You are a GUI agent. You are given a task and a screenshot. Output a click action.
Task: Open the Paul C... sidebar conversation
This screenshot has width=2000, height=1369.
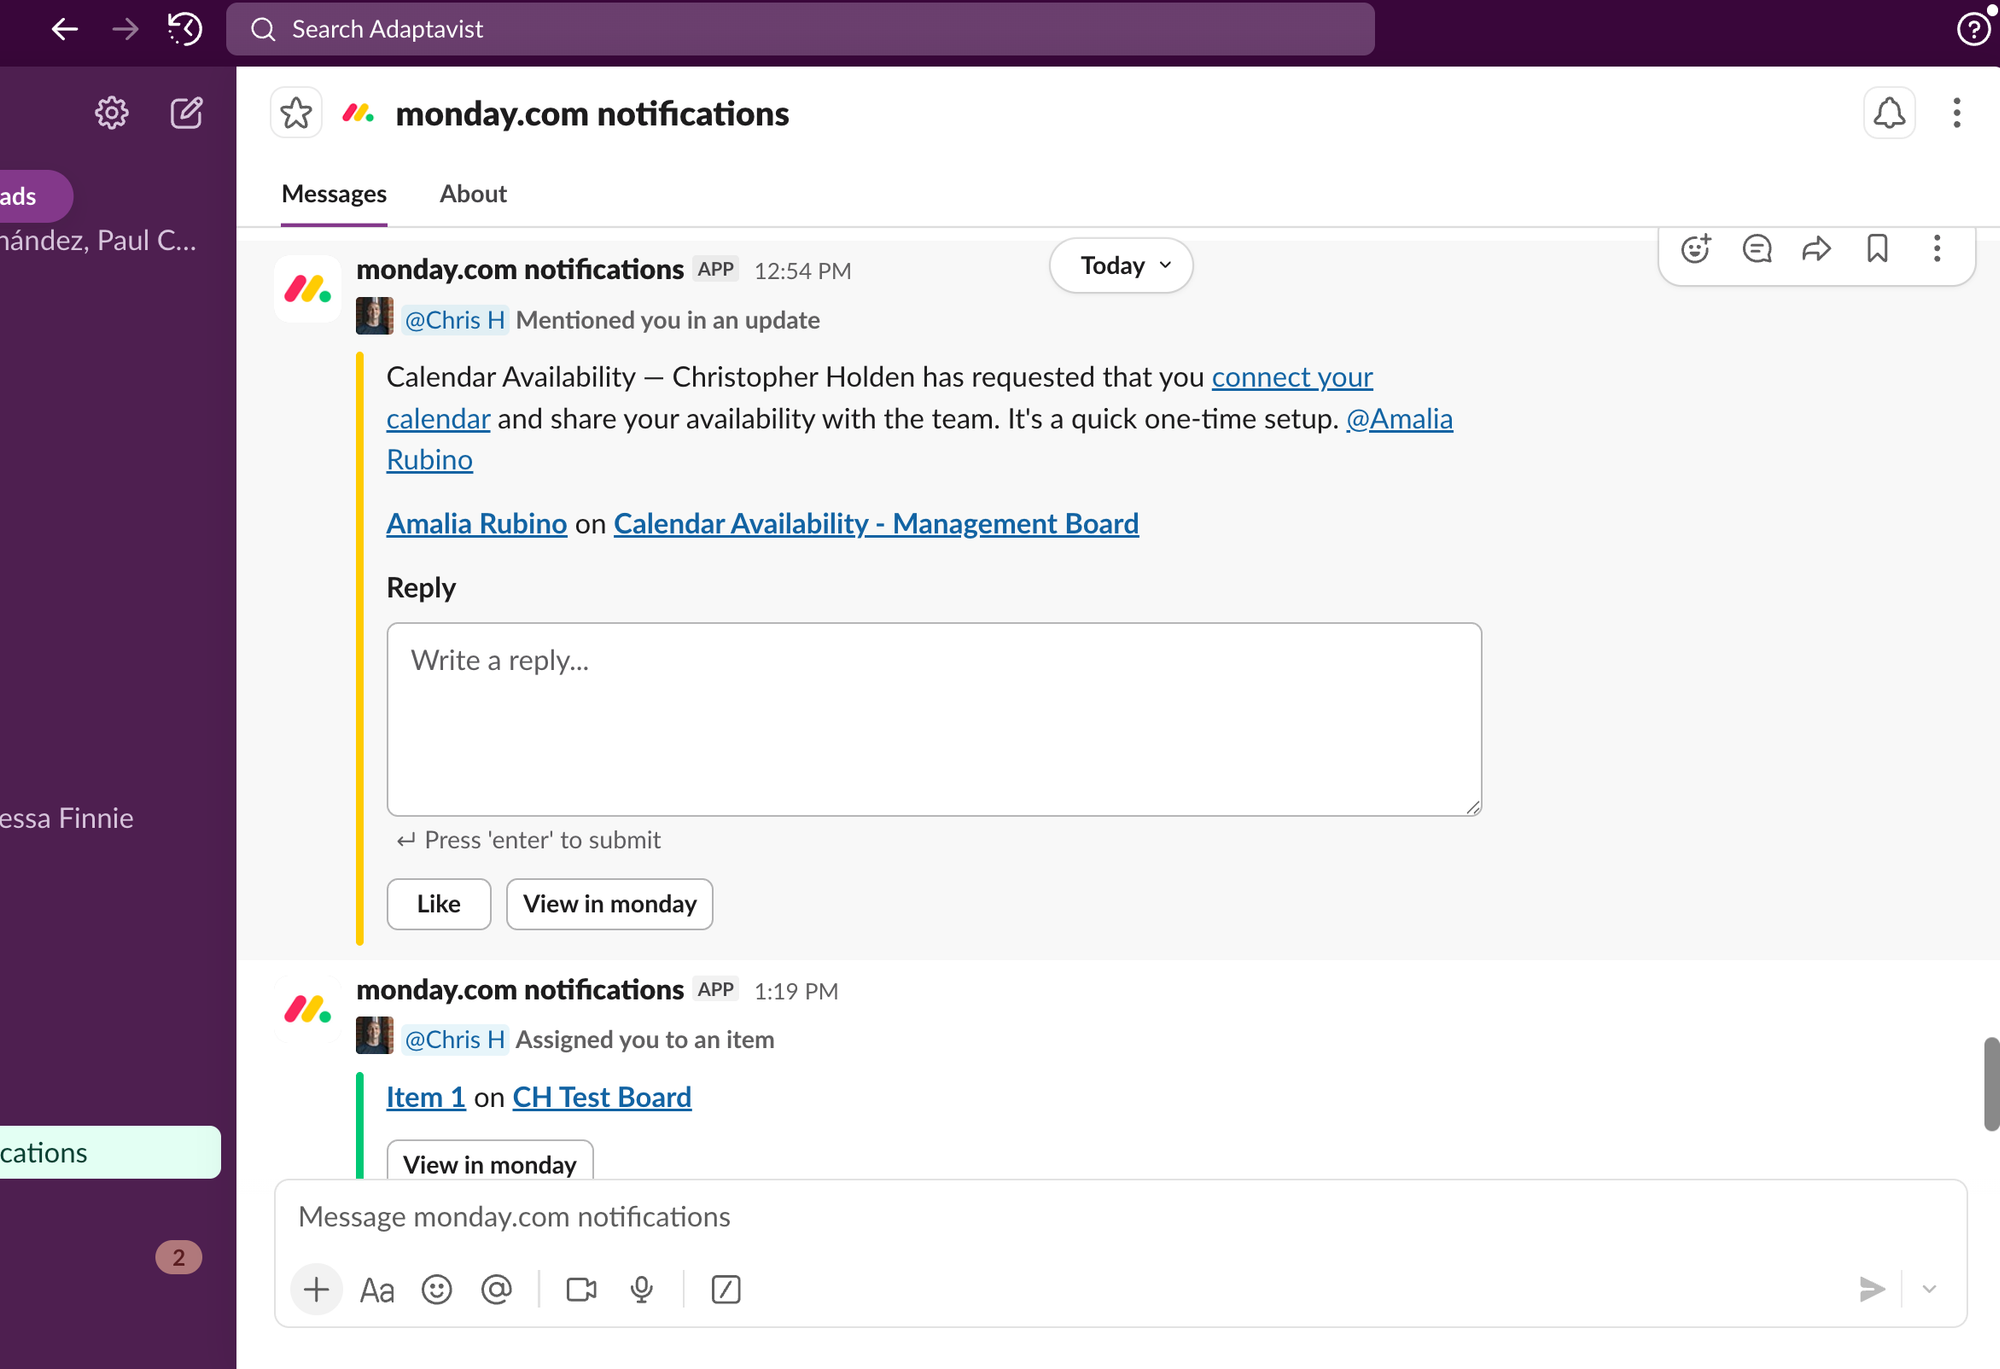(x=99, y=241)
